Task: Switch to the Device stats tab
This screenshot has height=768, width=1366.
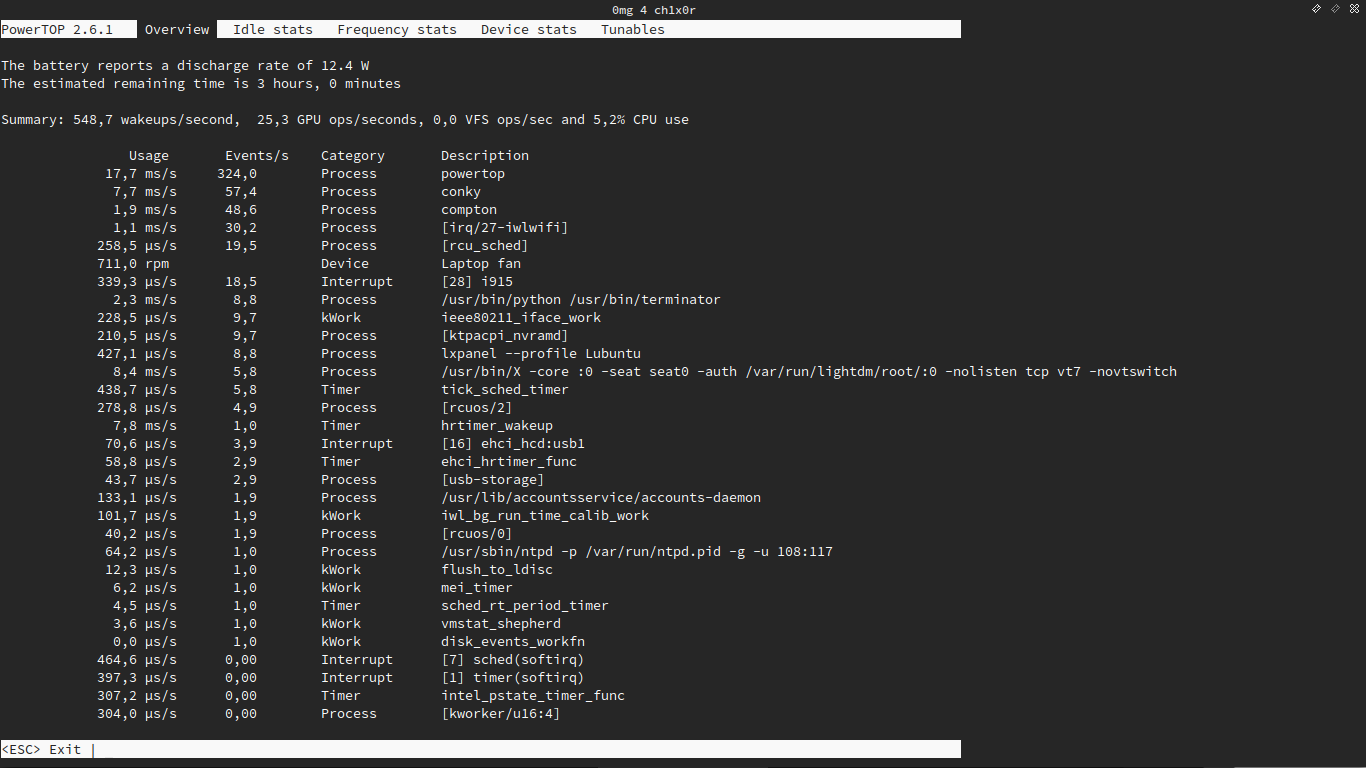Action: coord(529,29)
